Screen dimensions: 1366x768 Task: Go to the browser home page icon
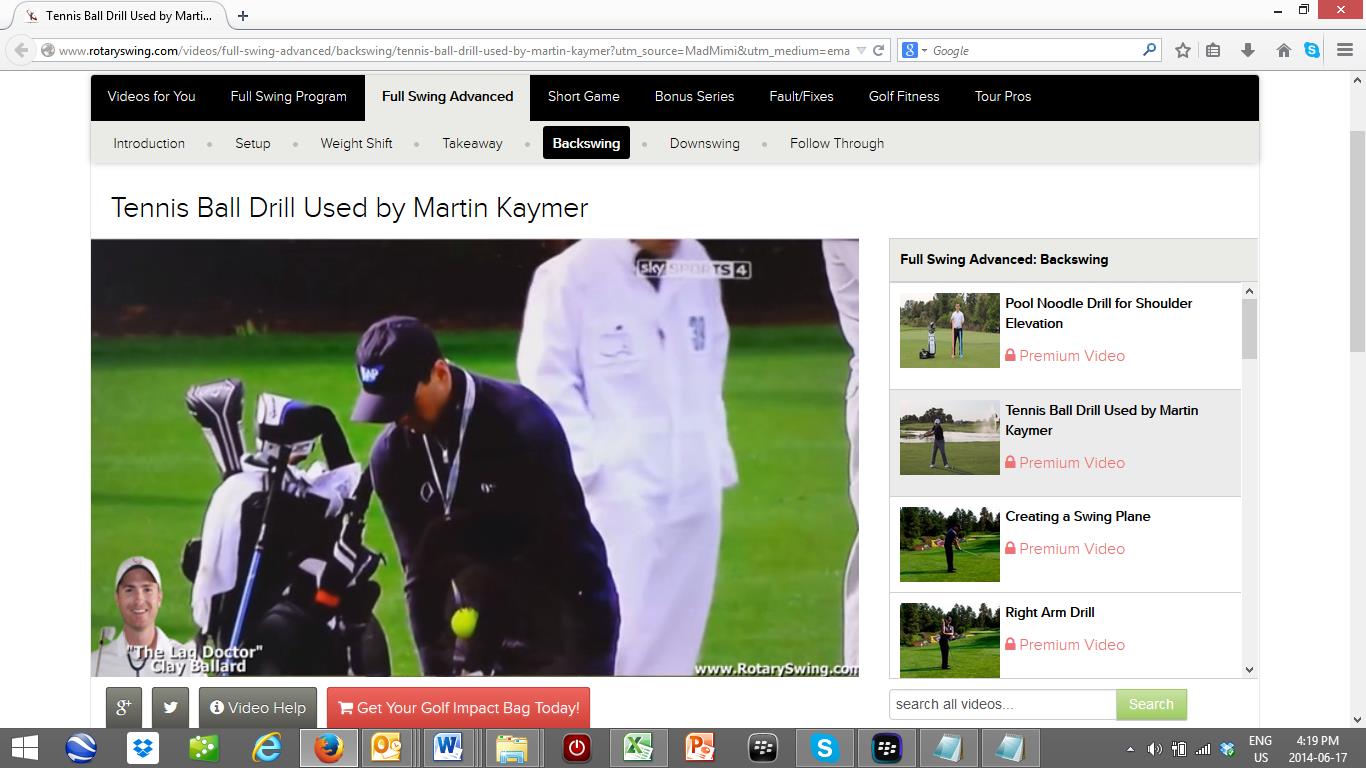pos(1284,50)
